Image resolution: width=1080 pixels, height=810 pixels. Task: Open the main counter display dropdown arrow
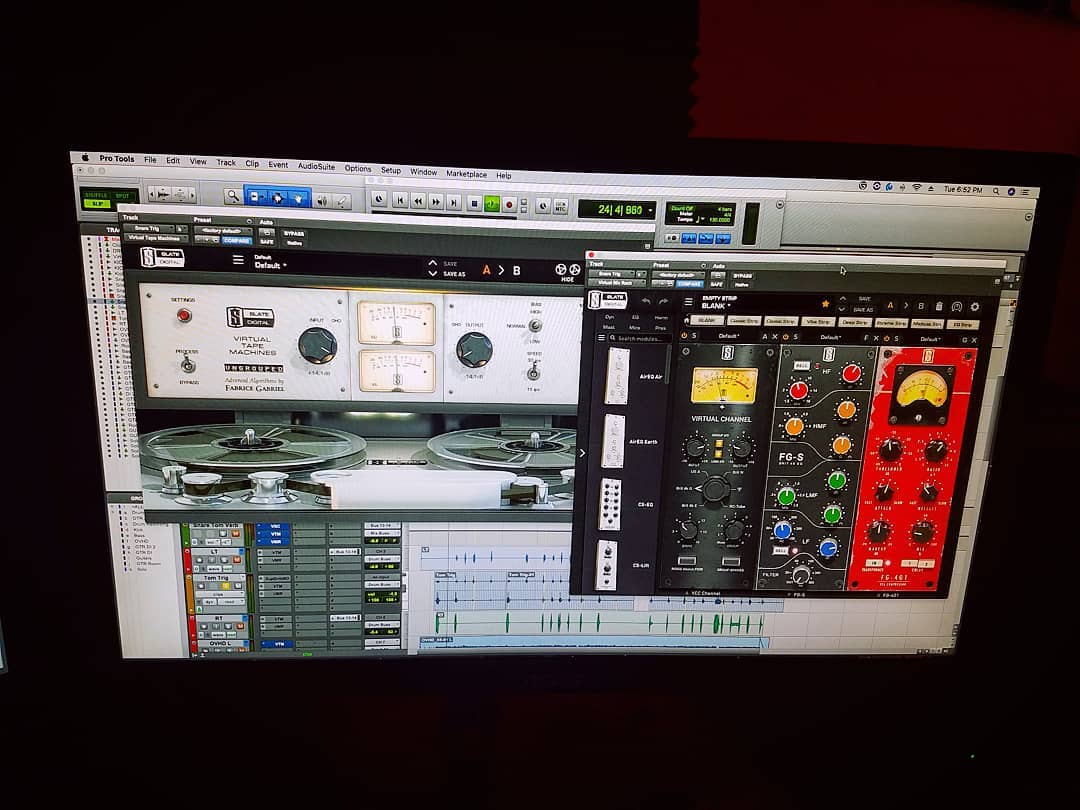tap(650, 210)
